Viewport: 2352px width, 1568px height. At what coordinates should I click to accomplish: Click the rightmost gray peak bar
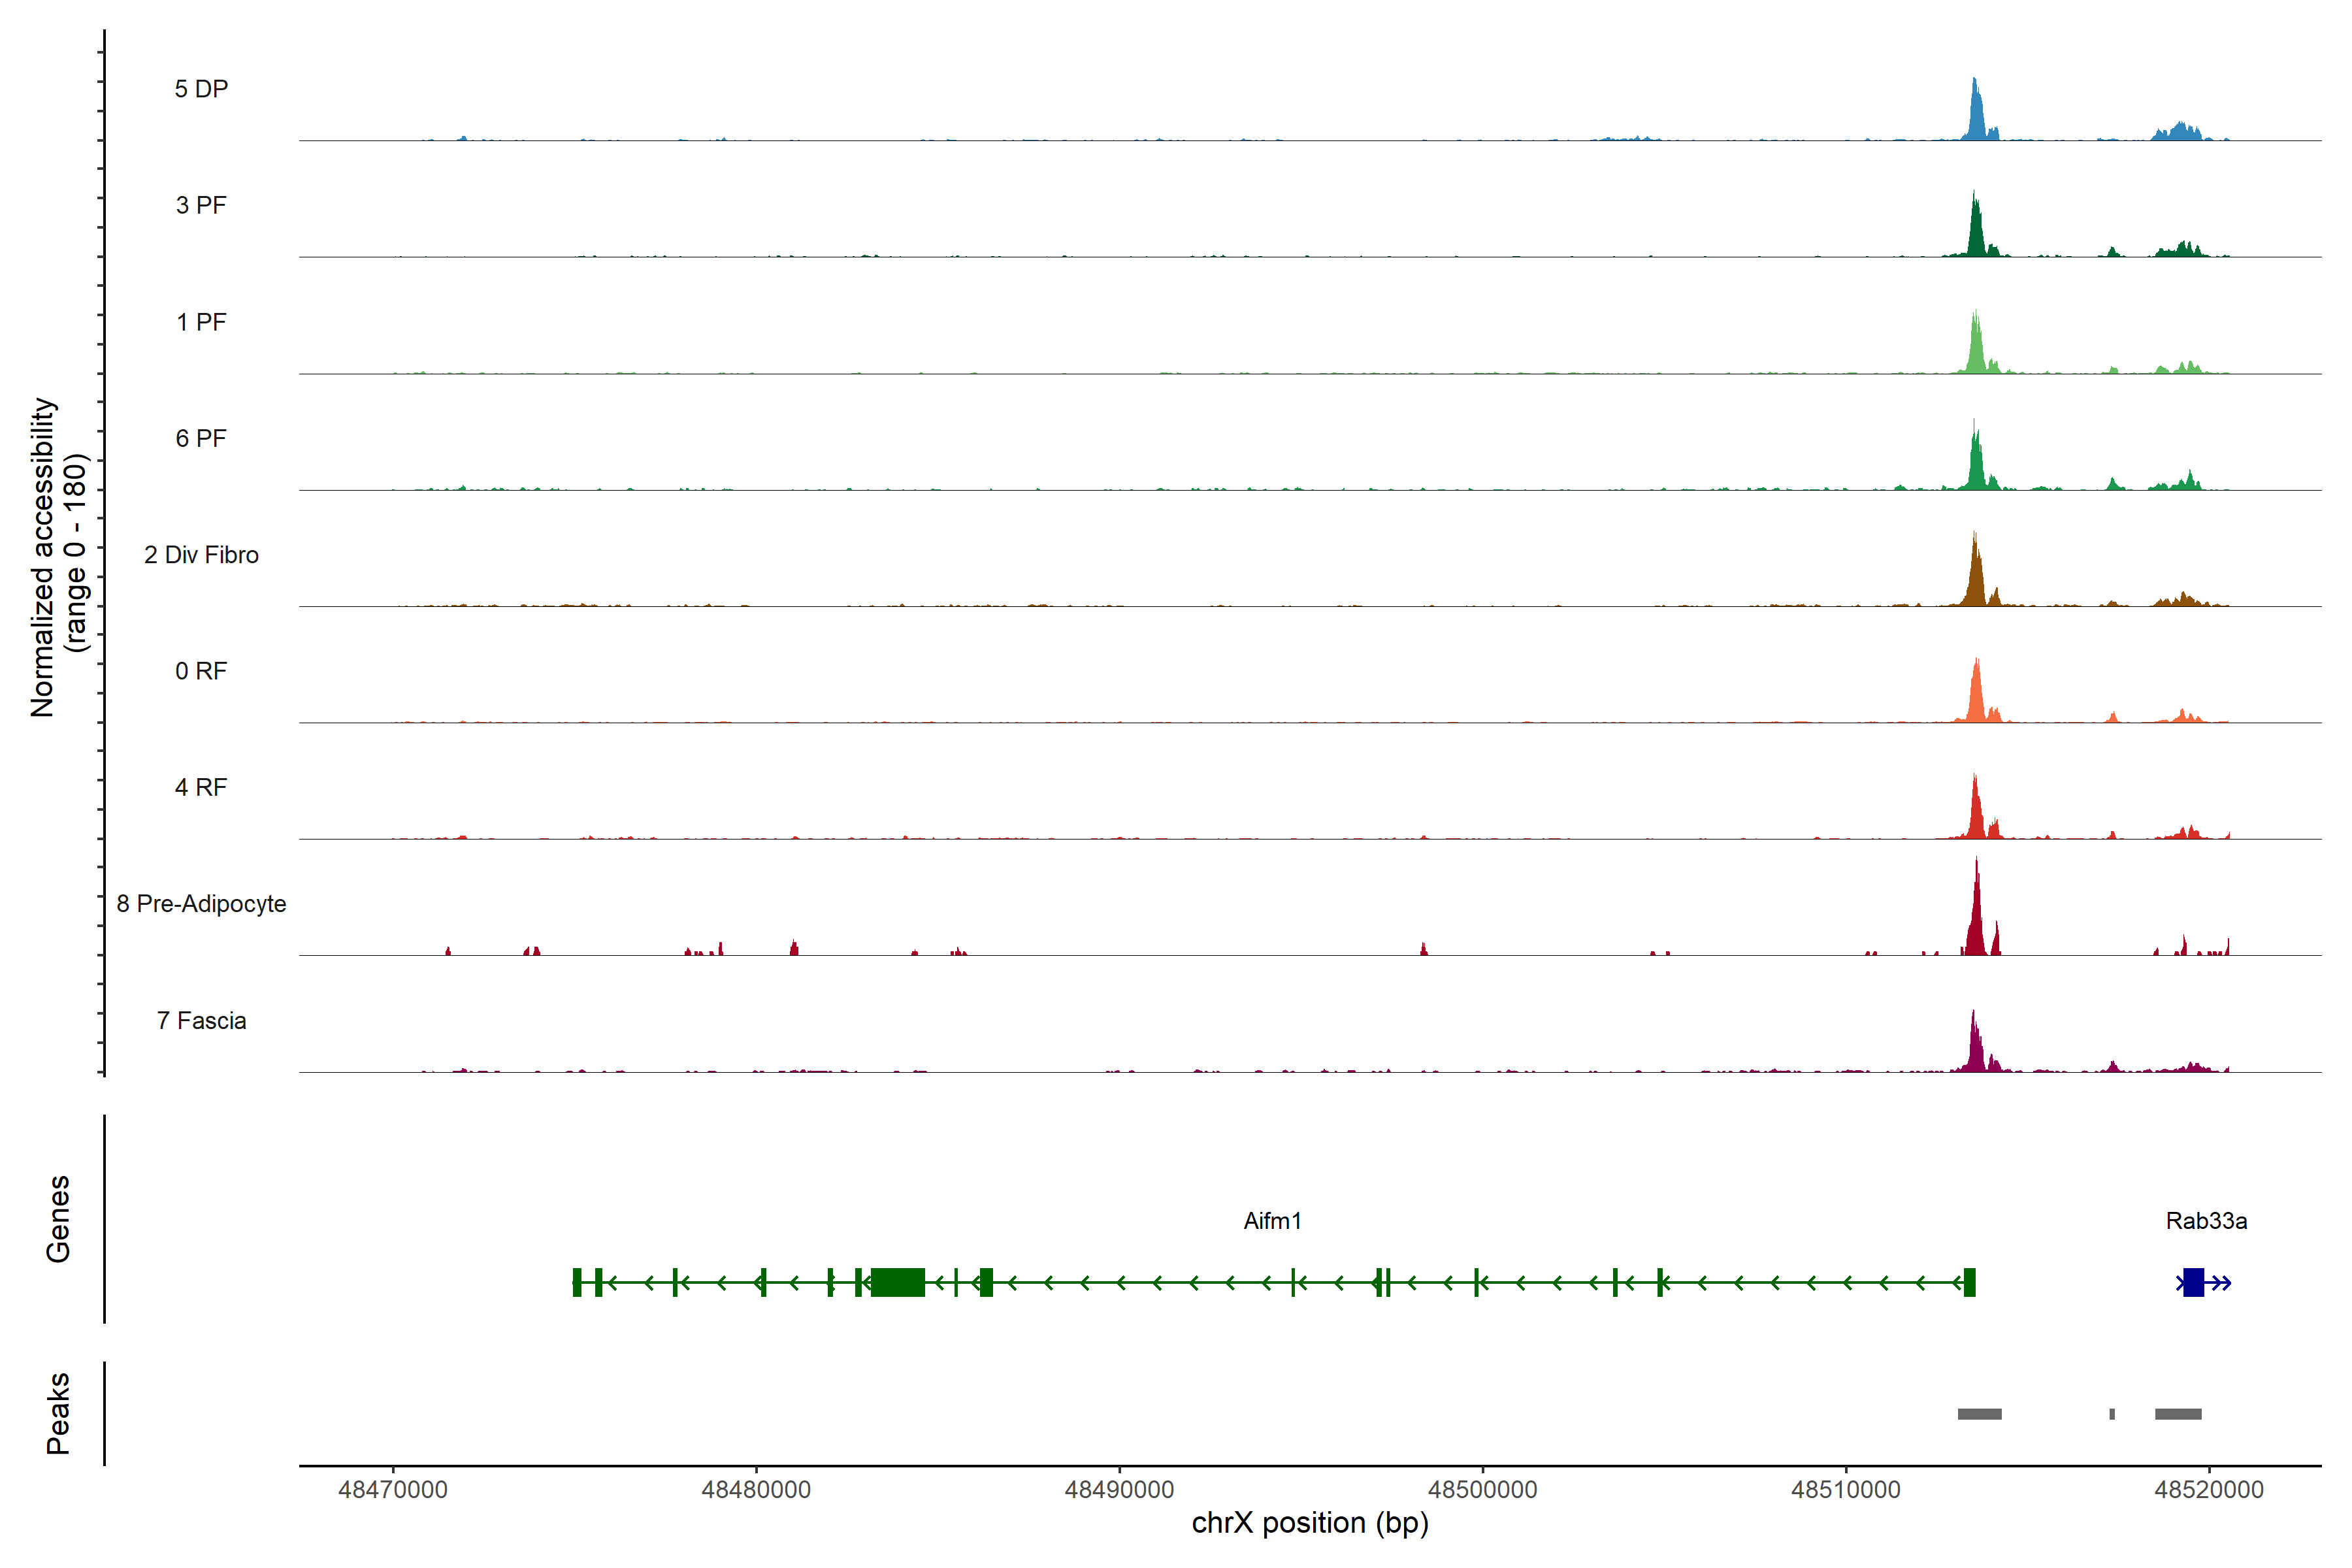2178,1414
